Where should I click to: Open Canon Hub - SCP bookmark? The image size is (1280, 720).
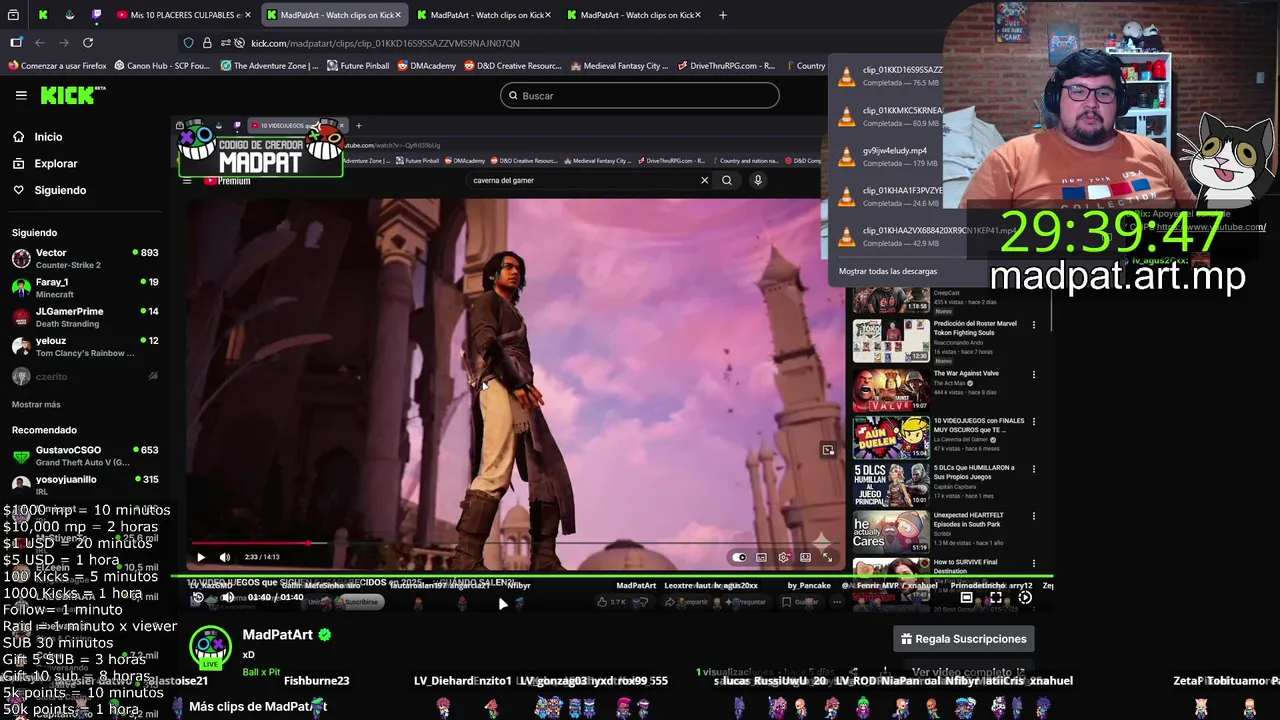pyautogui.click(x=162, y=66)
